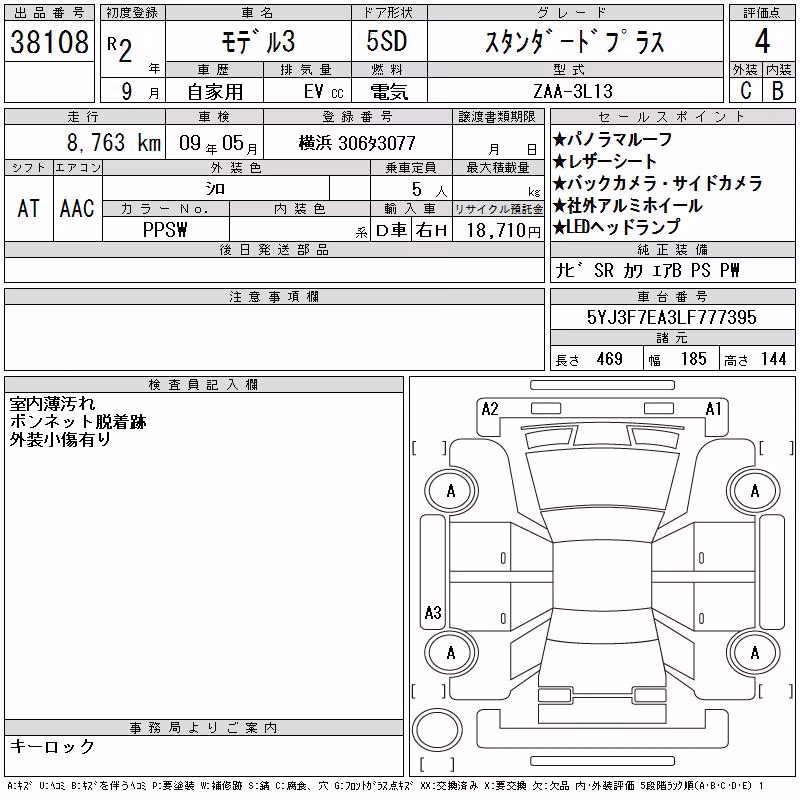Select the color number PPSW
800x800 pixels.
165,230
